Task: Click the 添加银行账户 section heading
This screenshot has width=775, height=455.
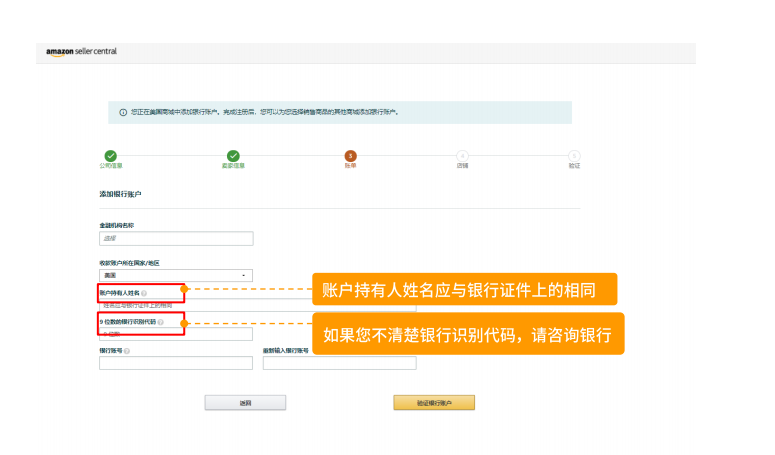Action: click(x=120, y=194)
